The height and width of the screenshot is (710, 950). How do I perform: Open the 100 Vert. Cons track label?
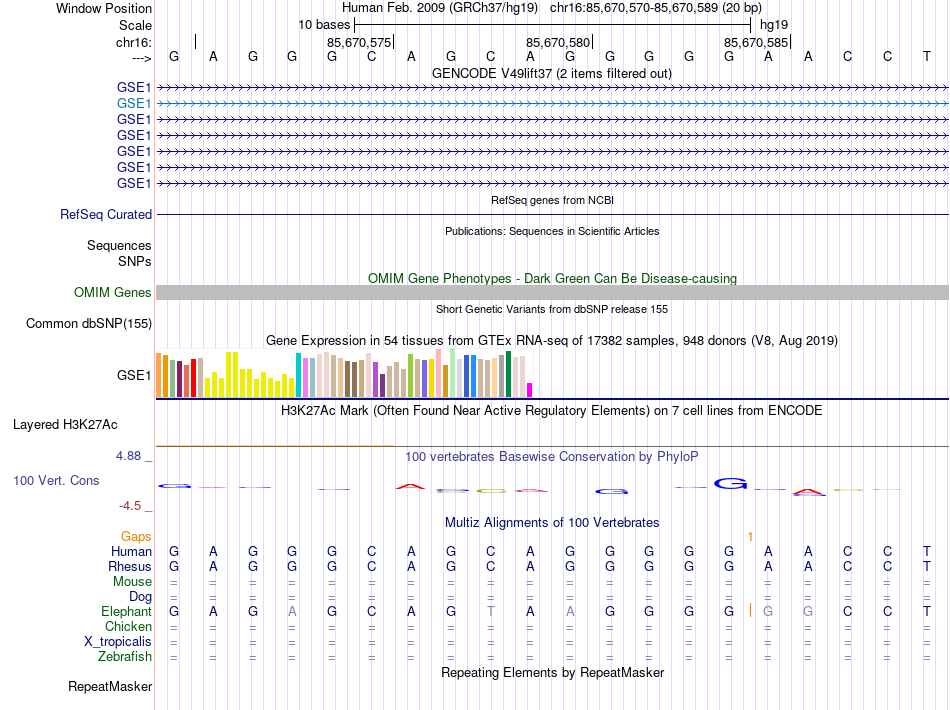pos(56,480)
